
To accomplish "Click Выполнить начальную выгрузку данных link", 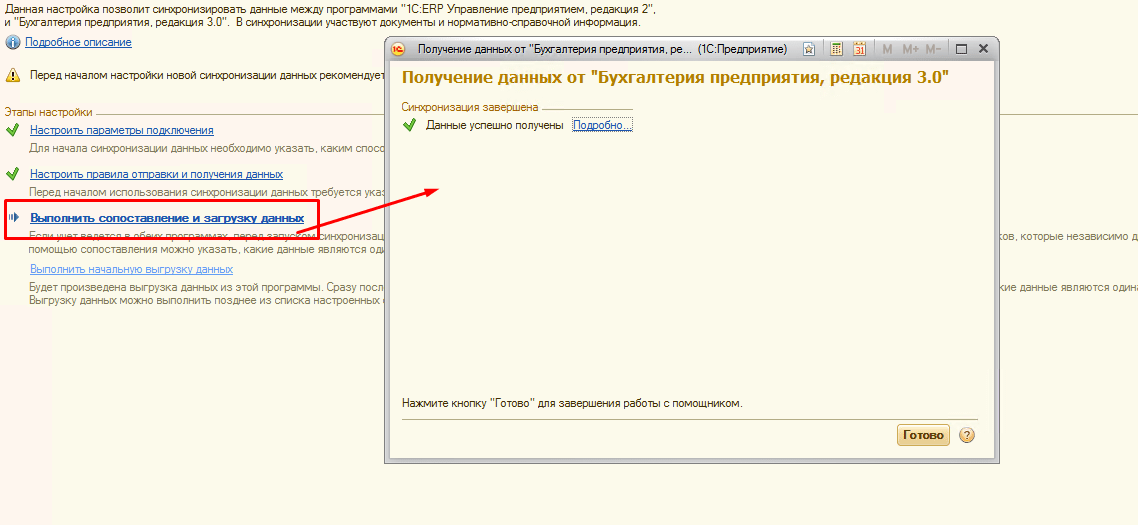I will click(x=131, y=269).
